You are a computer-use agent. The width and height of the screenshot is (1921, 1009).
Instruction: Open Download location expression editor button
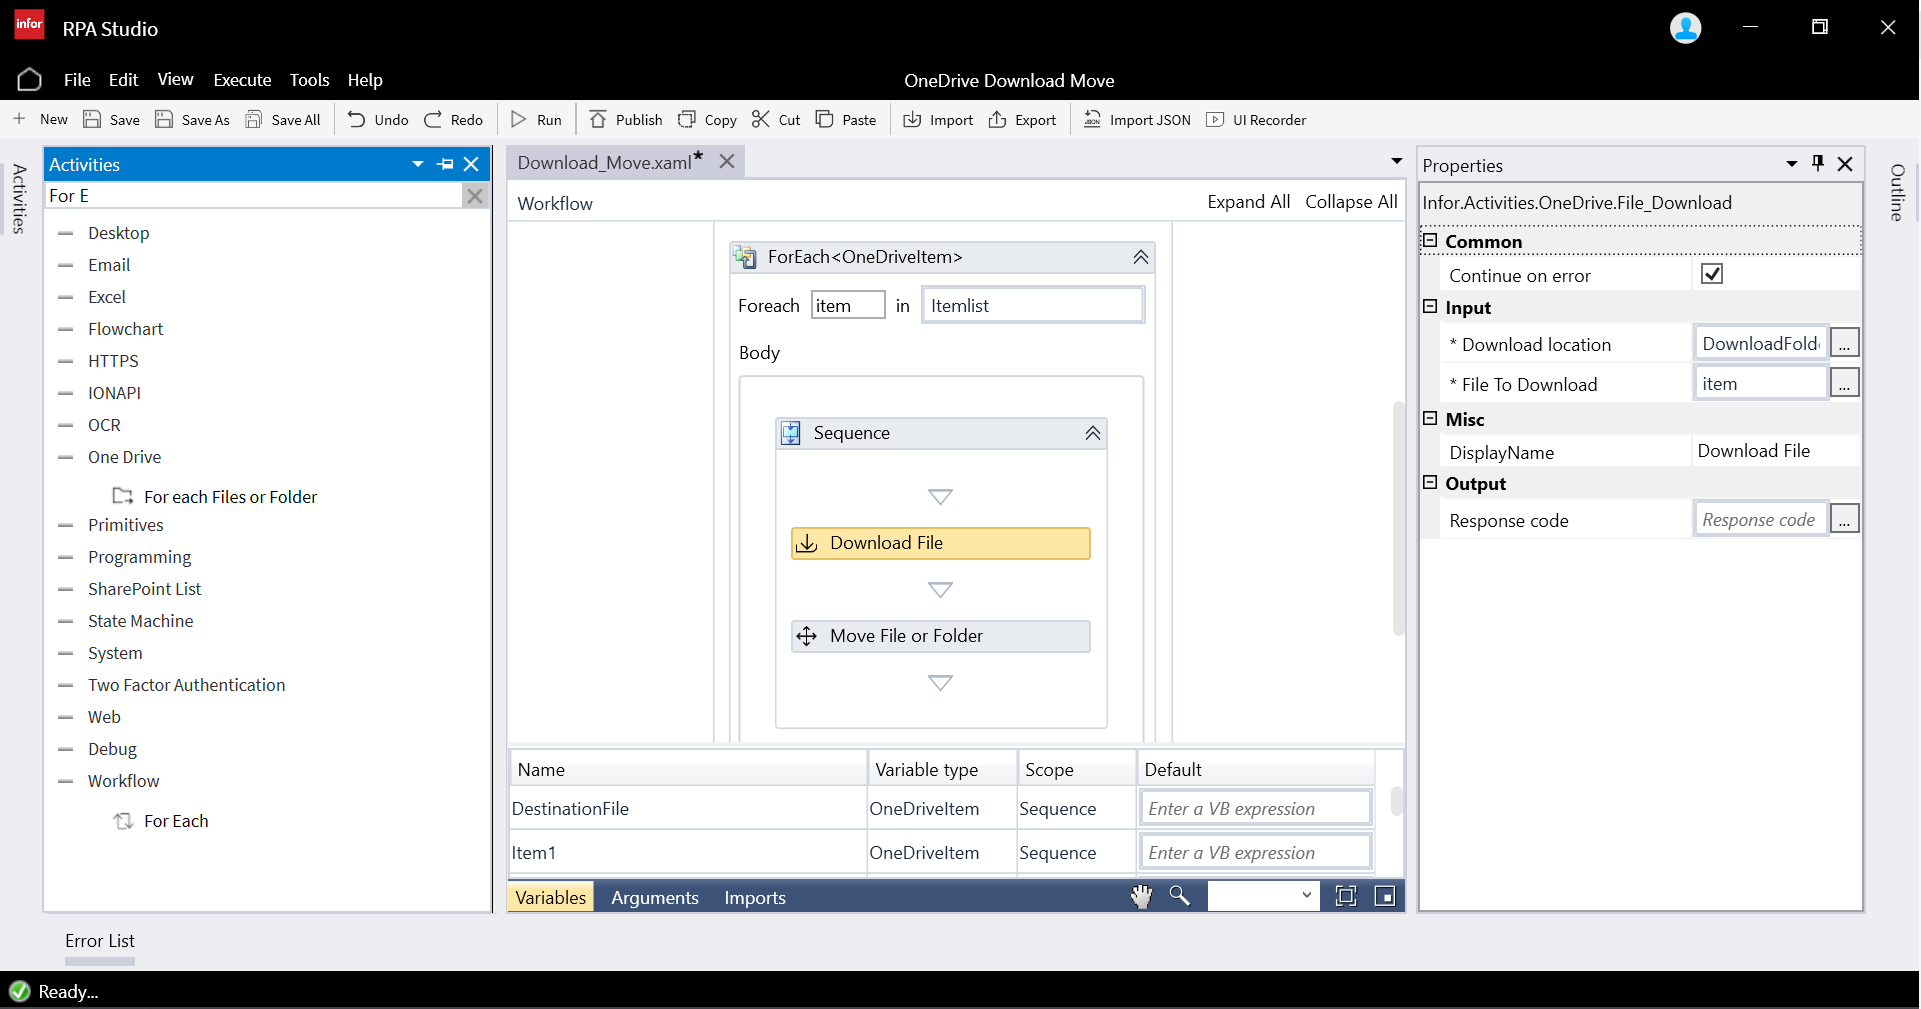tap(1844, 344)
